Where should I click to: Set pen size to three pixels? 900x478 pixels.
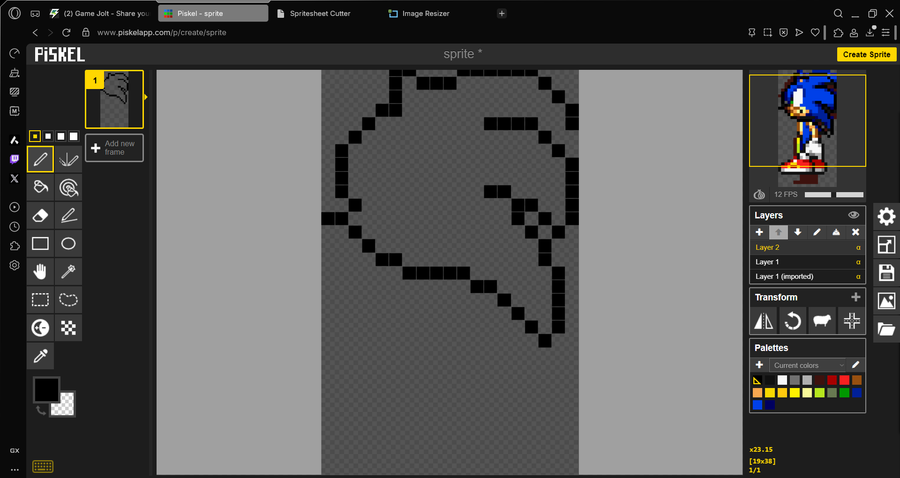coord(61,136)
